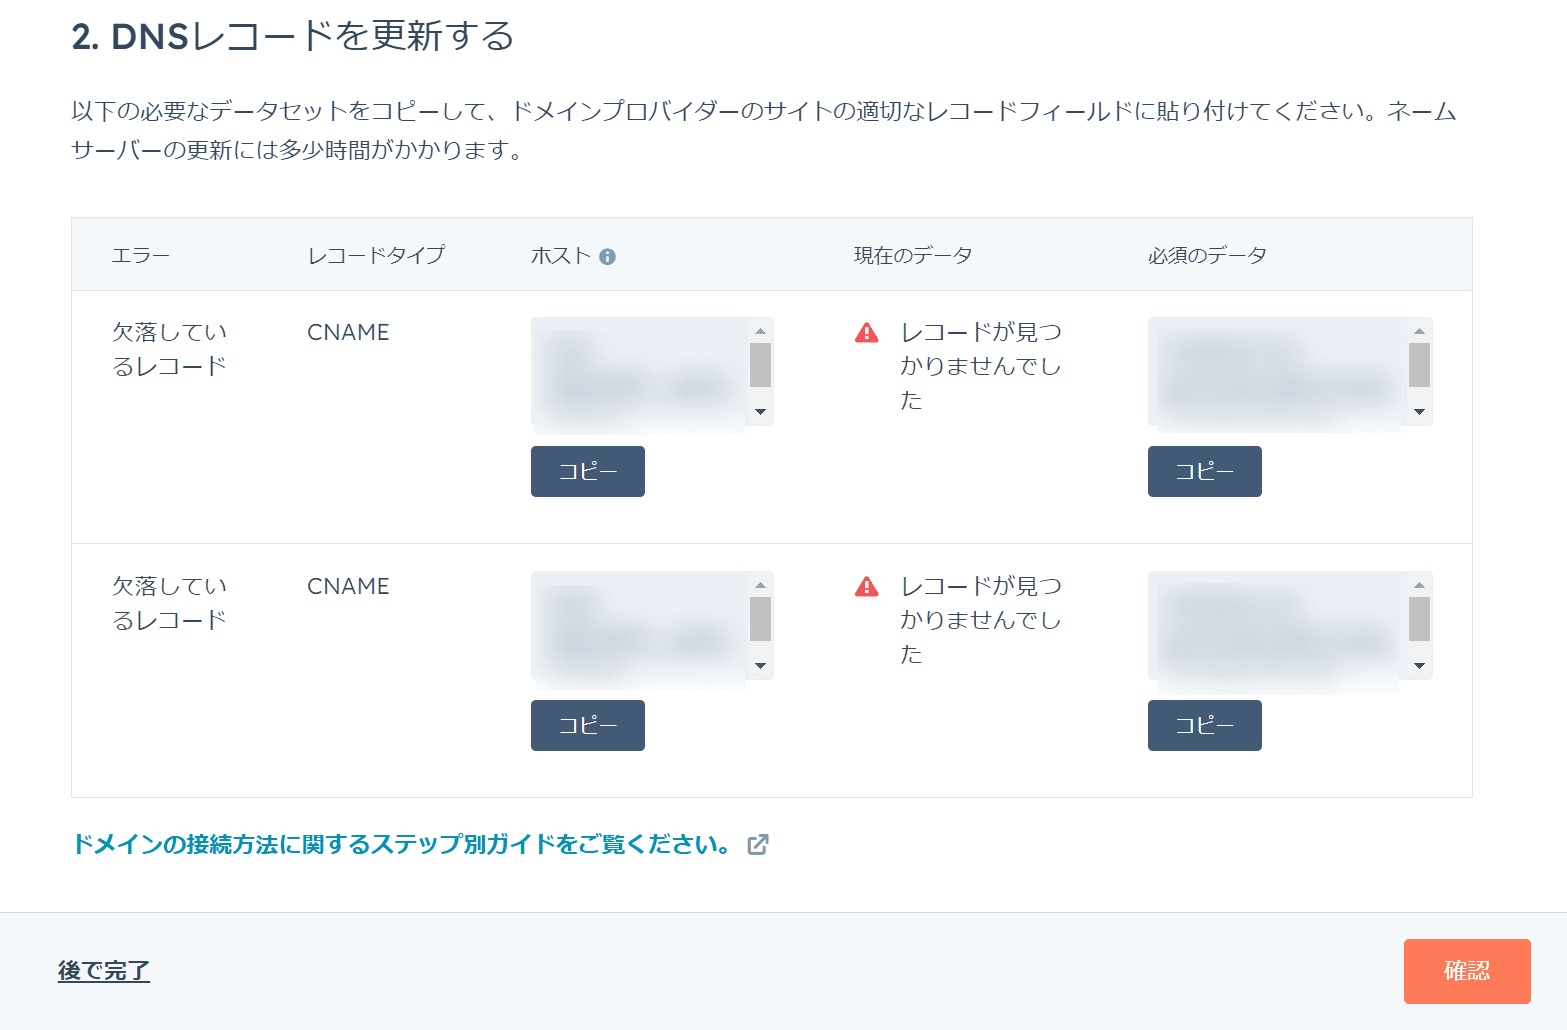
Task: Click 欠落しているレコード in the second row
Action: (x=170, y=603)
